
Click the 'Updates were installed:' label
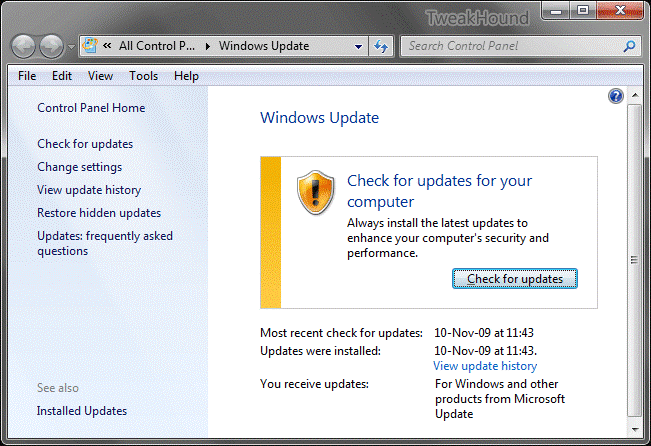point(321,351)
